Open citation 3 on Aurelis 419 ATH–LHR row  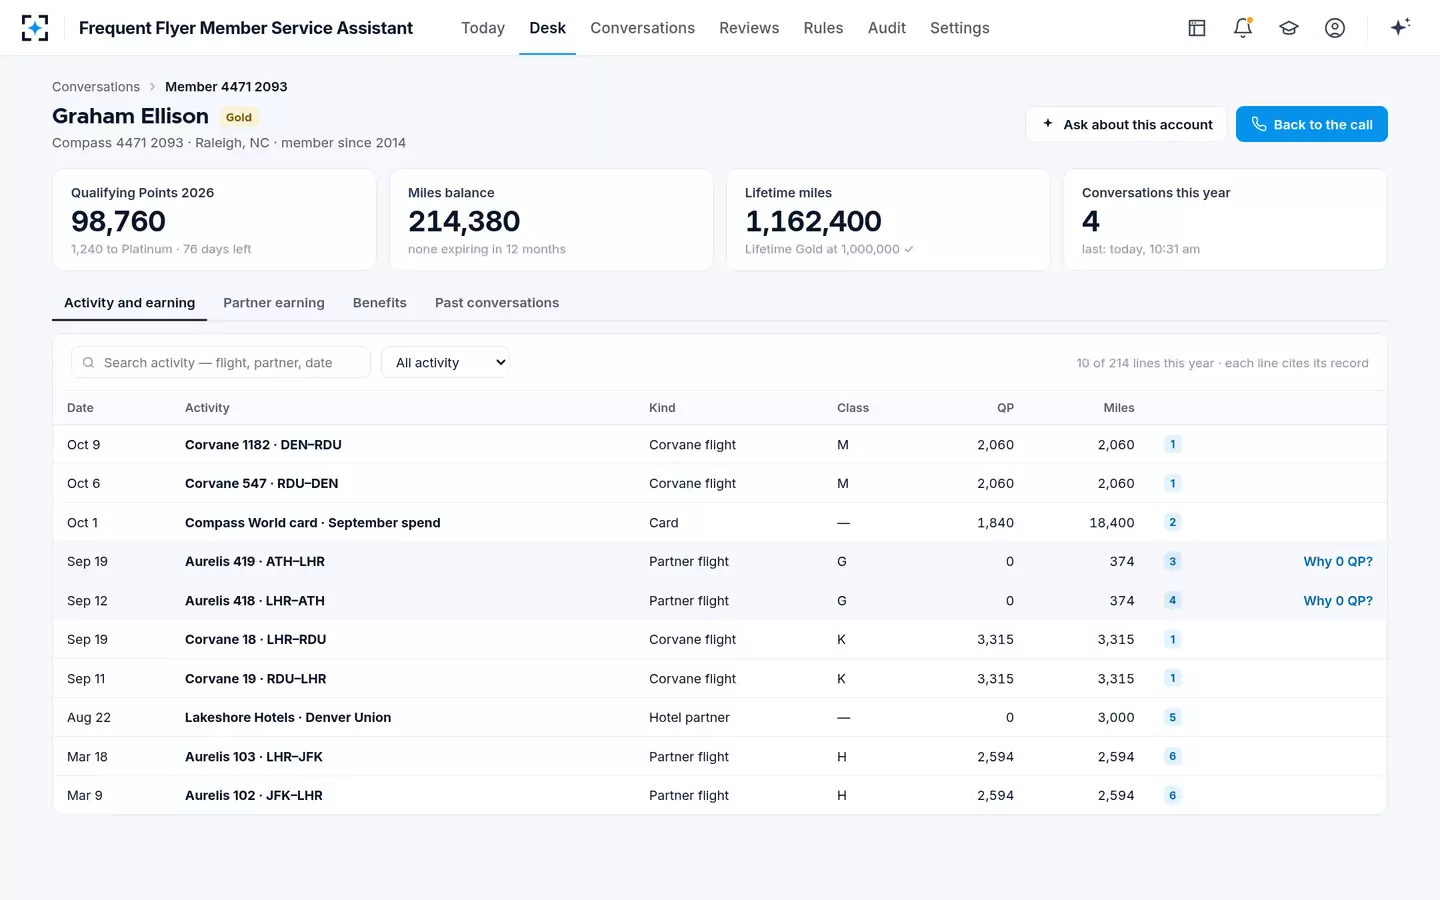[1173, 561]
